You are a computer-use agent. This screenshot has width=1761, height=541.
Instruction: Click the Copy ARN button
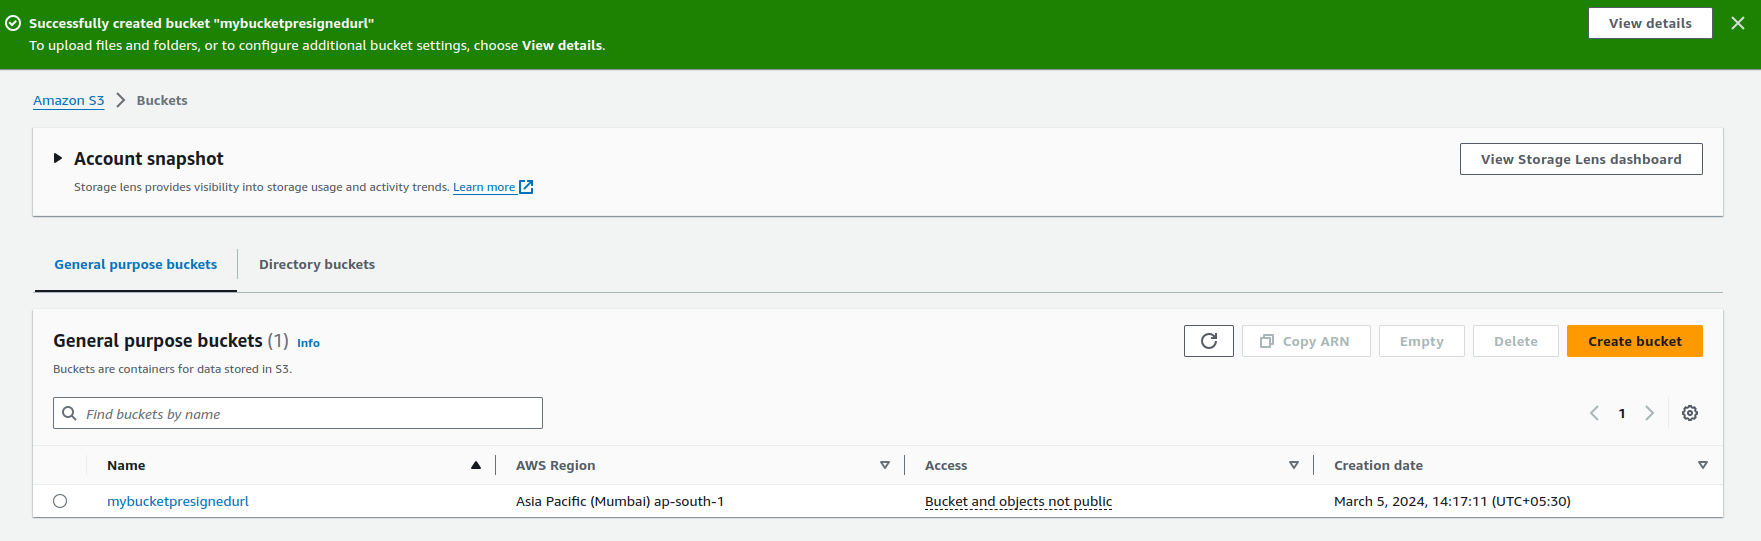click(1305, 341)
